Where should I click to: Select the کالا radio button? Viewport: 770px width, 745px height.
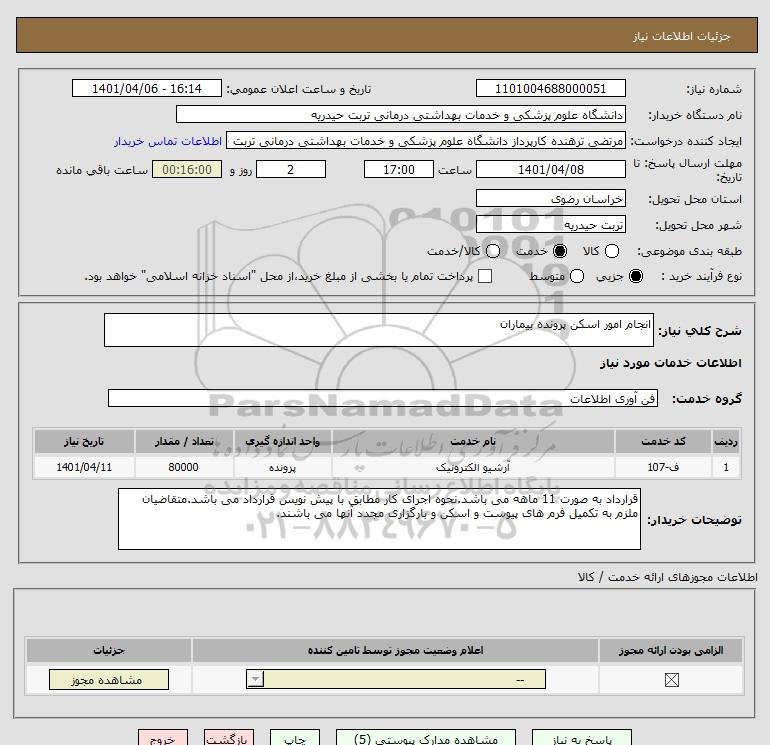[611, 251]
